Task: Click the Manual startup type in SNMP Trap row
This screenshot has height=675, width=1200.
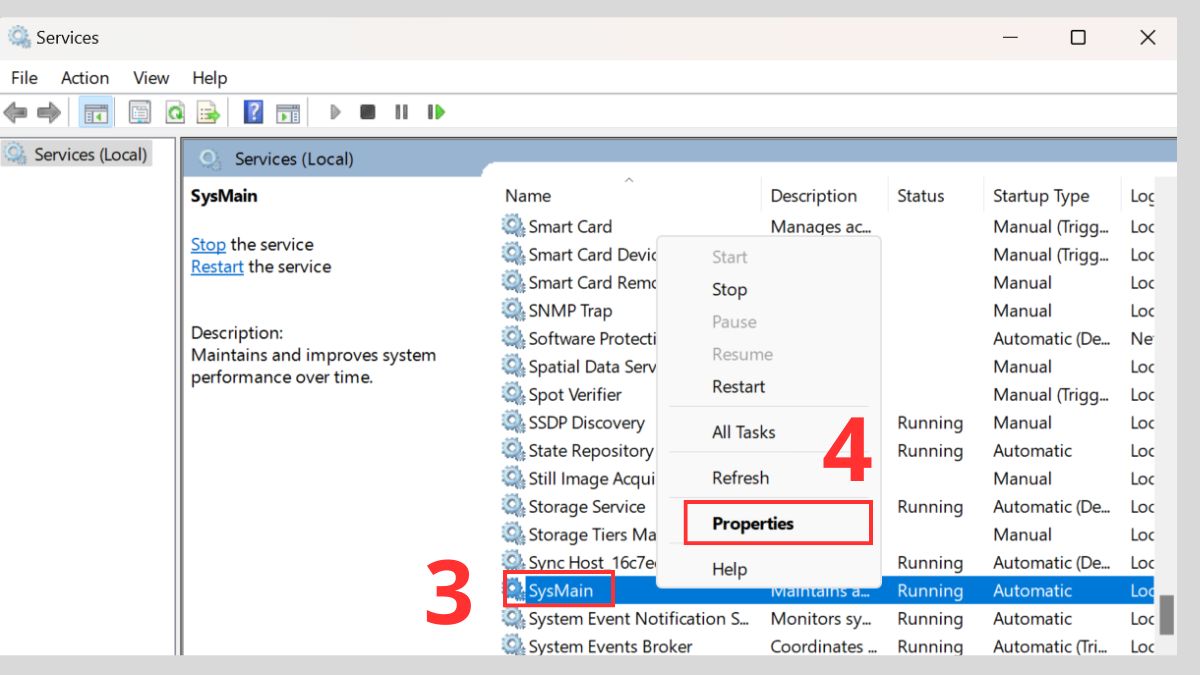Action: (1022, 310)
